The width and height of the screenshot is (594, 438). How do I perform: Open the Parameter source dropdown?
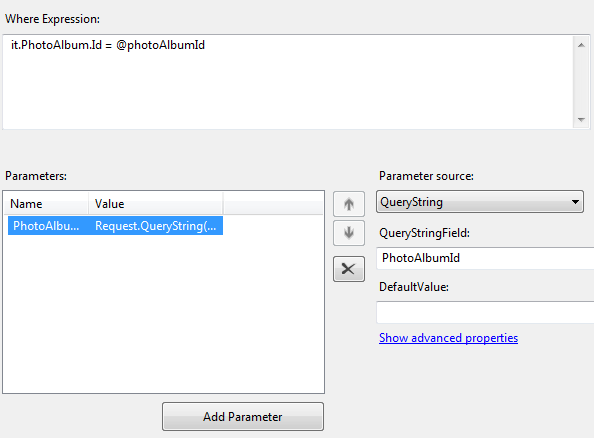(x=480, y=202)
